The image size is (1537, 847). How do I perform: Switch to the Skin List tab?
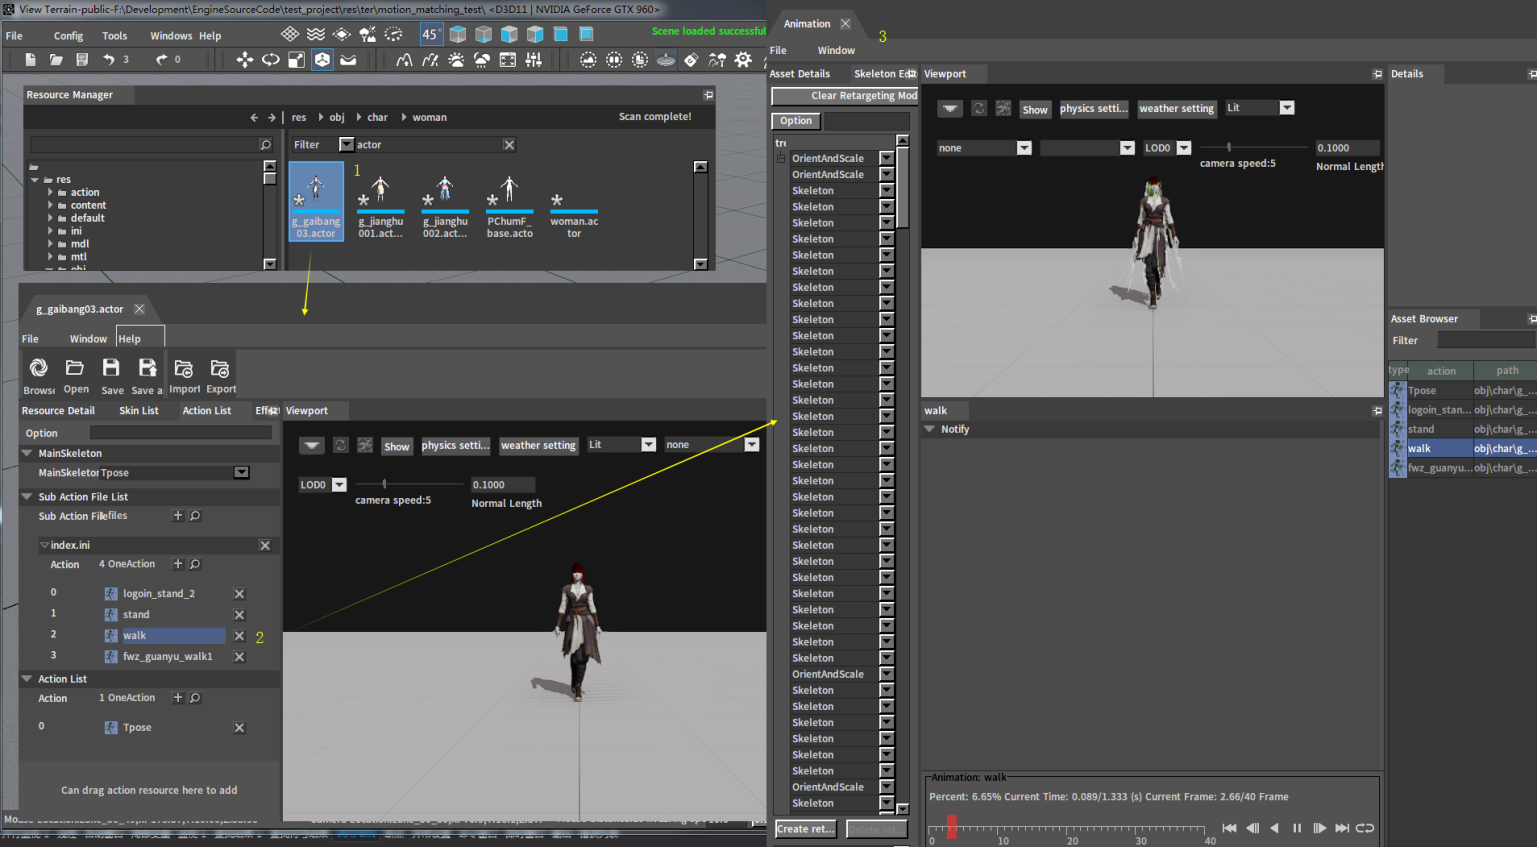[138, 411]
